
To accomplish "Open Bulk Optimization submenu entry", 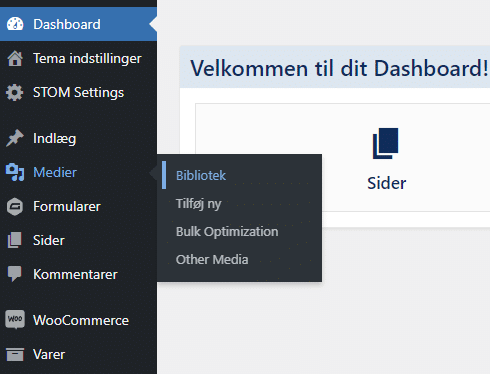I will [x=227, y=231].
